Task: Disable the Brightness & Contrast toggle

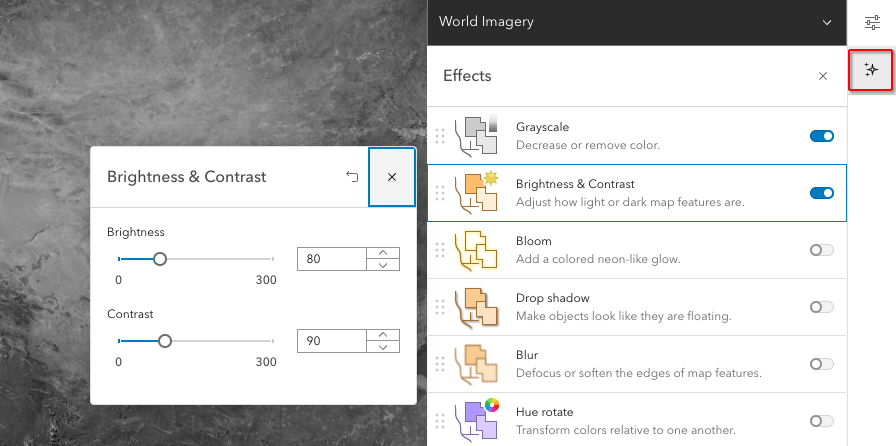Action: pos(821,193)
